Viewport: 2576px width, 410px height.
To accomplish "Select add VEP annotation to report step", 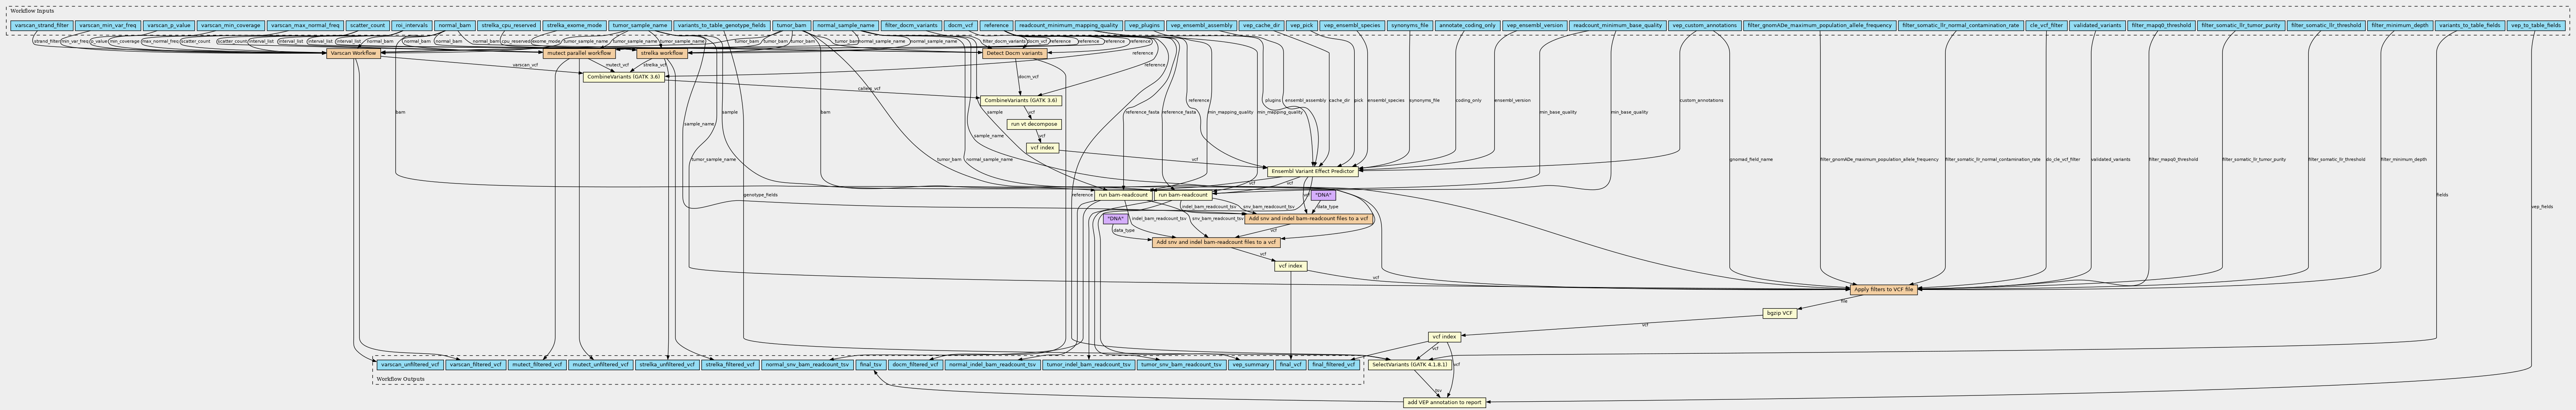I will pyautogui.click(x=1444, y=403).
